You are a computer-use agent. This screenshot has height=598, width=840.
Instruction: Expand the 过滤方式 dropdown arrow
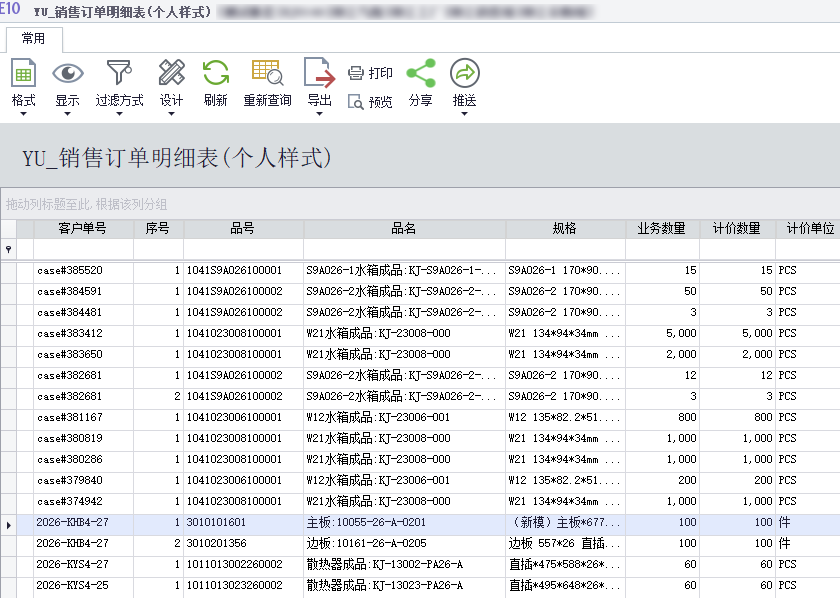119,114
